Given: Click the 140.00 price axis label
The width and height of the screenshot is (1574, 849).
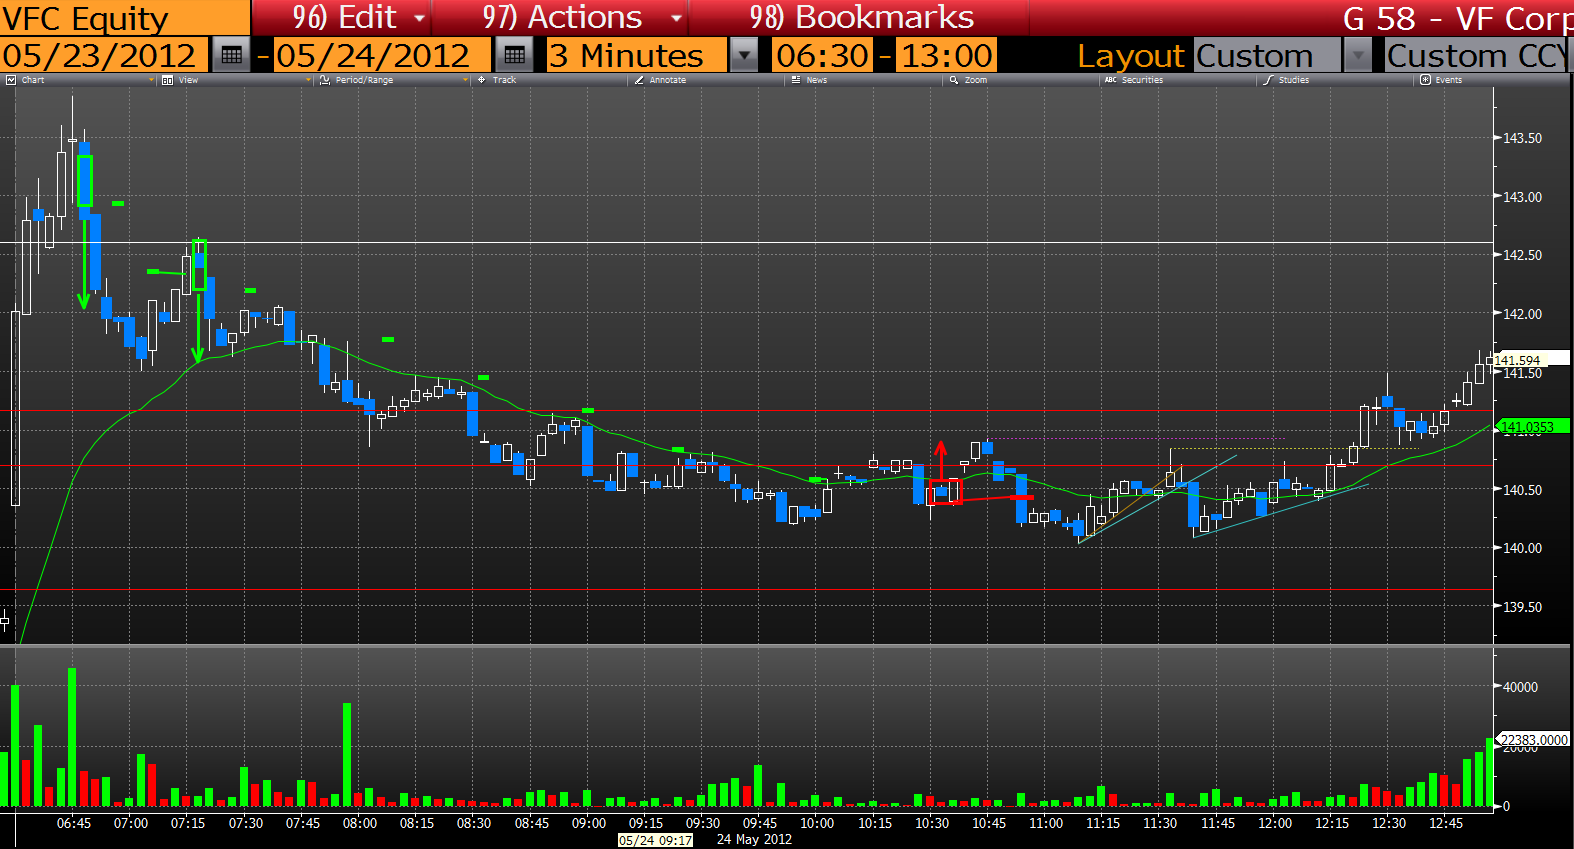Looking at the screenshot, I should pos(1523,548).
